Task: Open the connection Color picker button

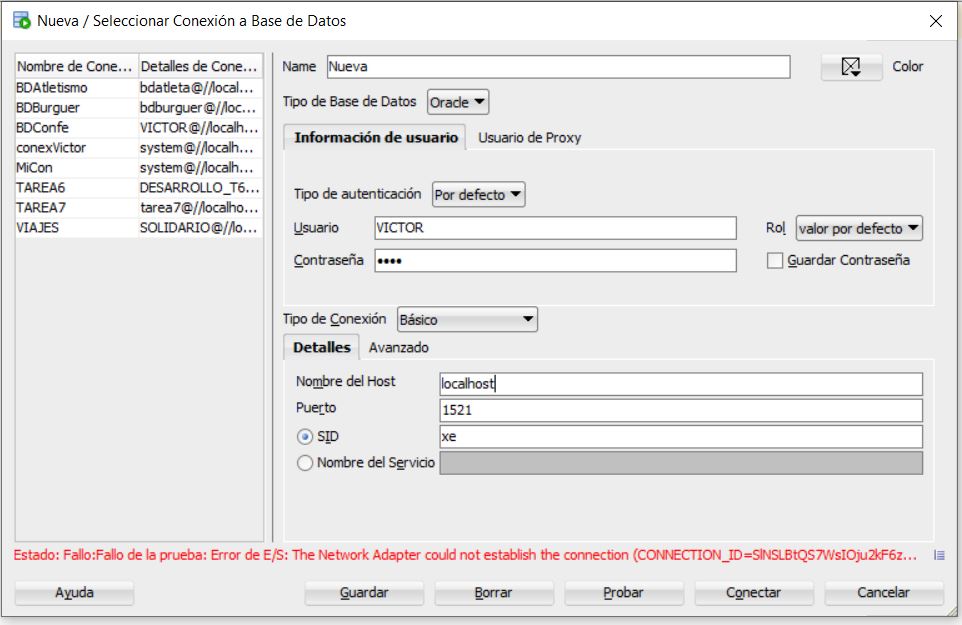Action: 851,67
